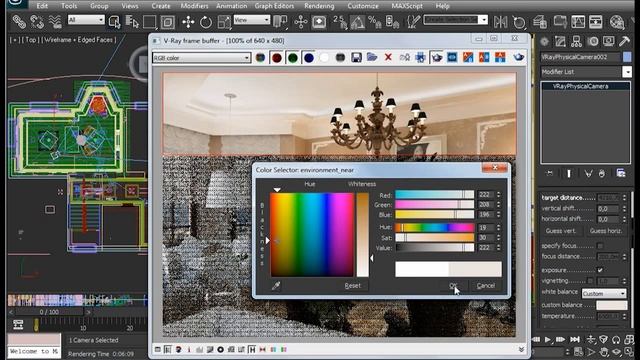Choose the Select Object arrow tool
The height and width of the screenshot is (360, 640).
(115, 22)
